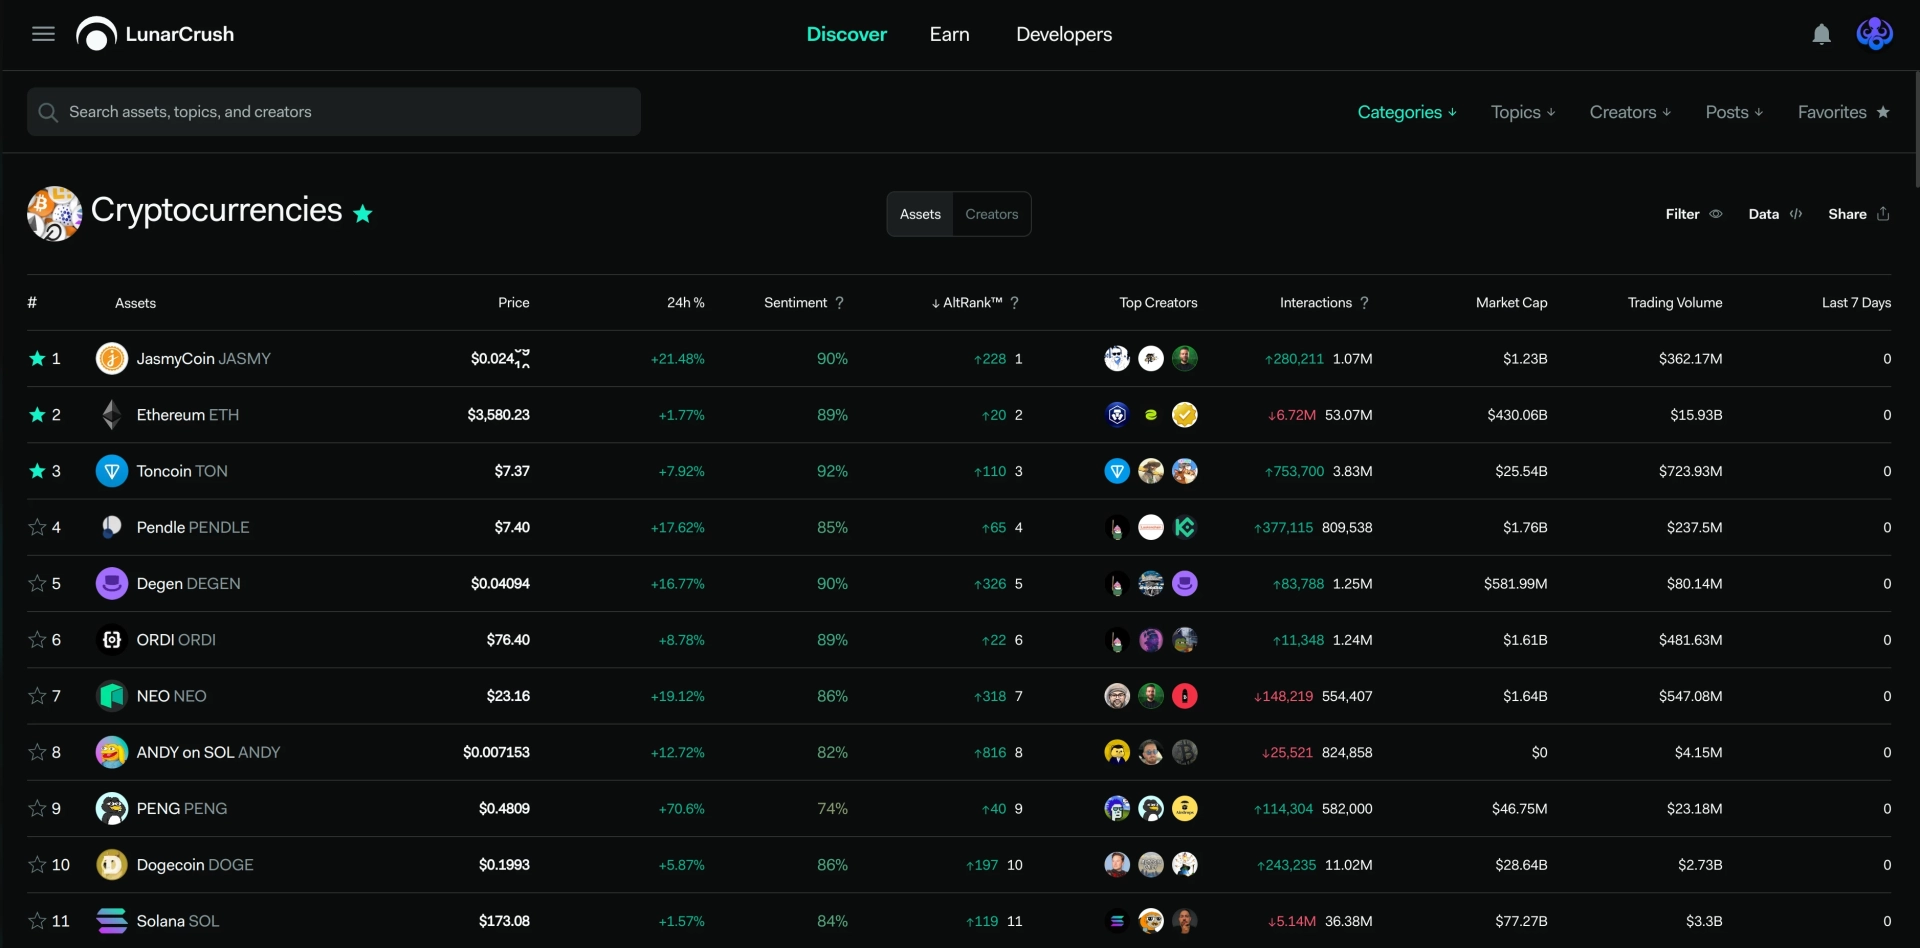Viewport: 1920px width, 948px height.
Task: Sort by the Market Cap column header
Action: click(1511, 303)
